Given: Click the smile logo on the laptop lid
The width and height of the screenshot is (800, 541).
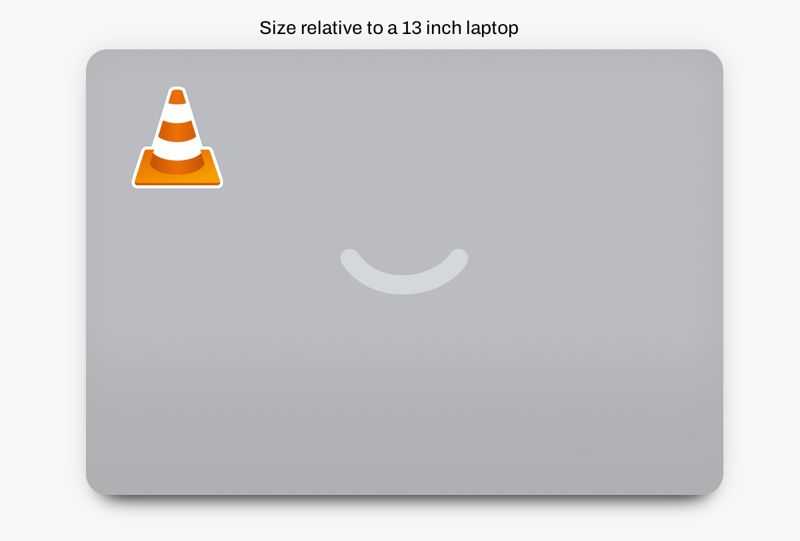Looking at the screenshot, I should (404, 271).
